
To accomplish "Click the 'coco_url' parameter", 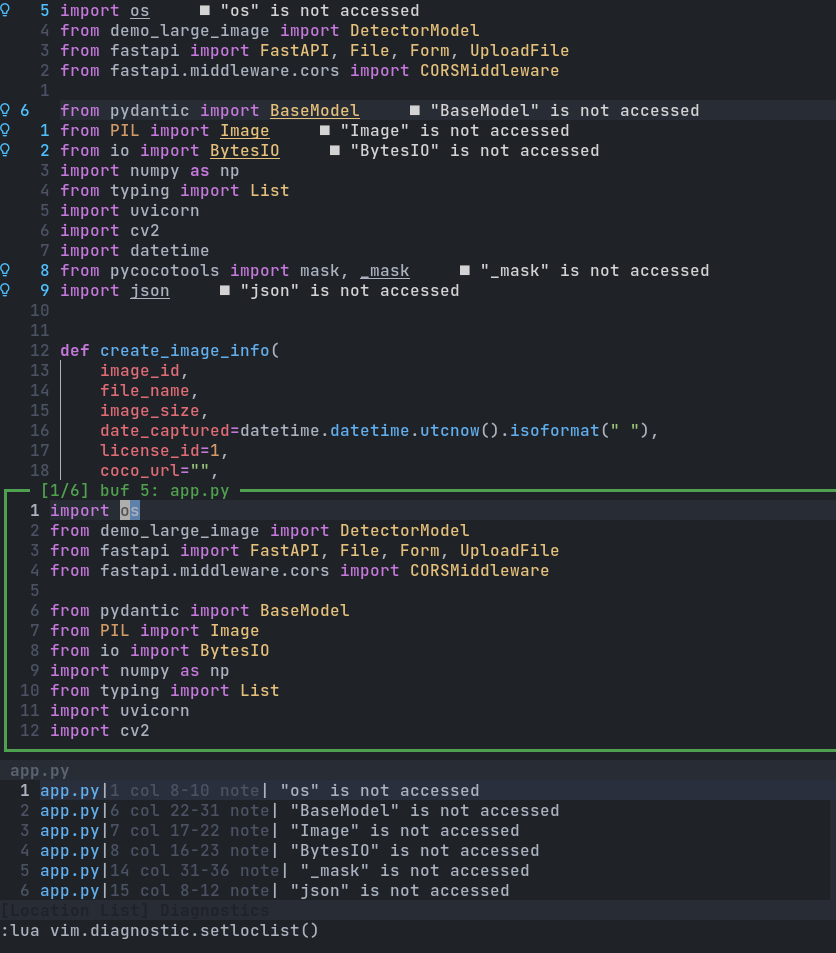I will [140, 470].
